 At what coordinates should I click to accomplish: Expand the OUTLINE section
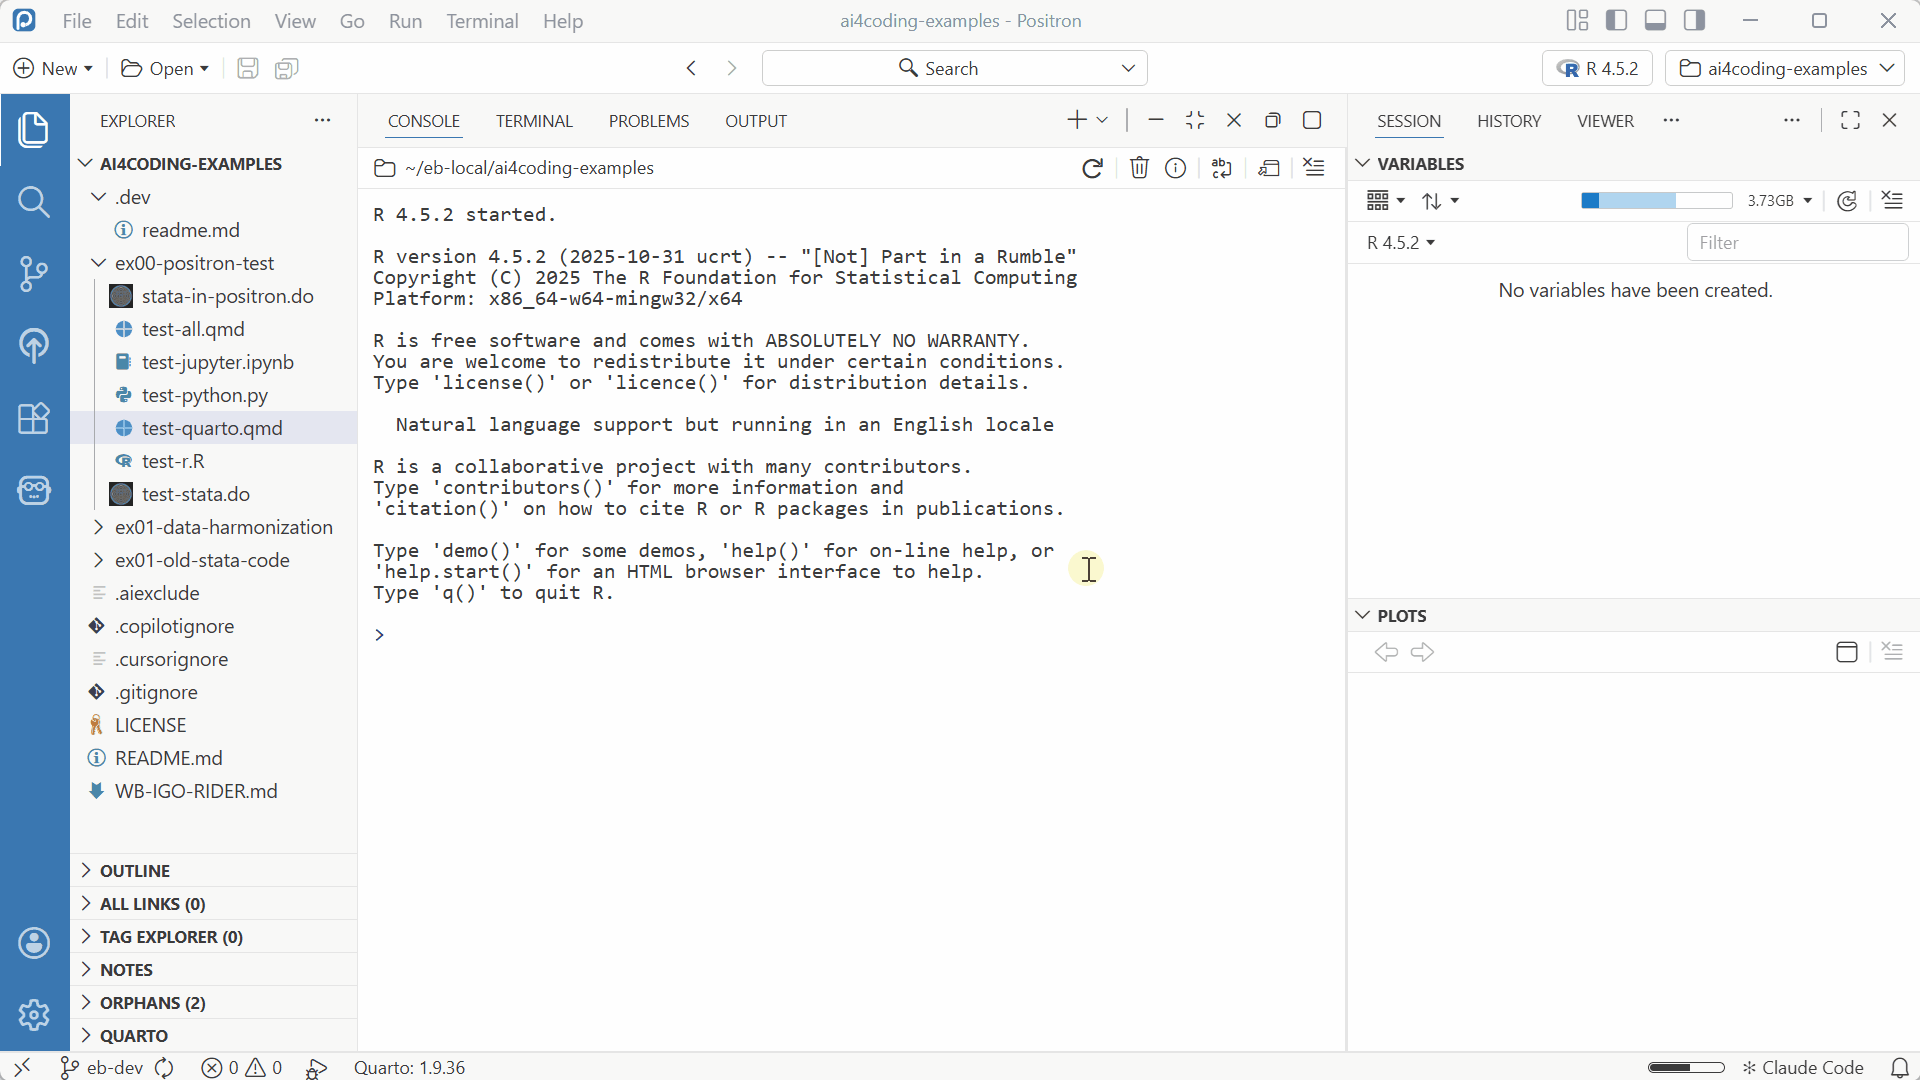click(x=86, y=870)
